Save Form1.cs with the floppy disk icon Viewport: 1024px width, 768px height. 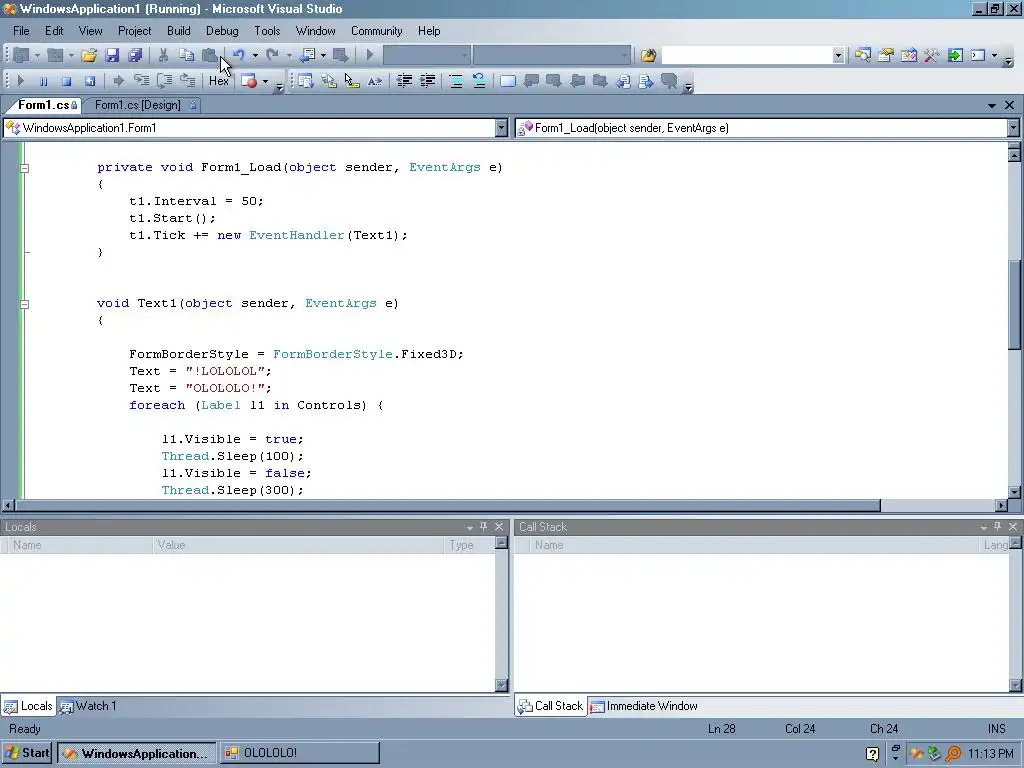112,56
